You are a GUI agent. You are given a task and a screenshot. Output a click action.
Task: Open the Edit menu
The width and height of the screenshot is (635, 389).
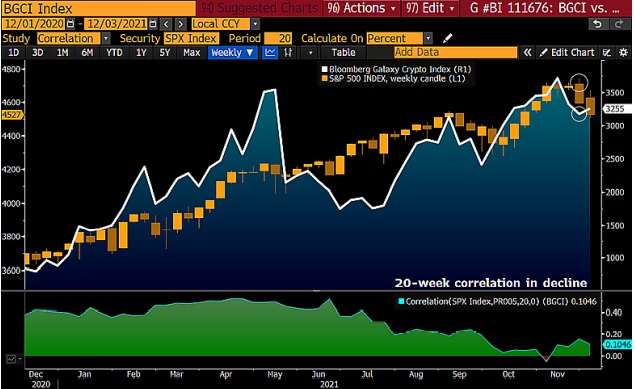(x=430, y=8)
